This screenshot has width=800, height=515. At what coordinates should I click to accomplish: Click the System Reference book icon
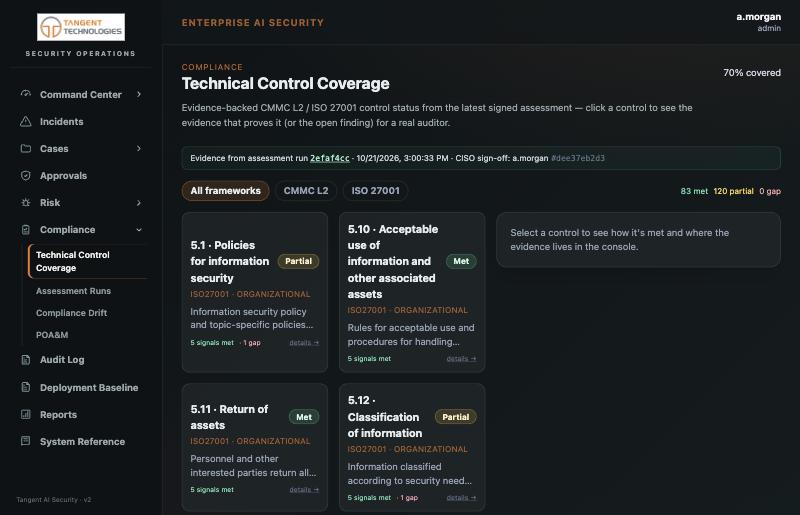[x=26, y=441]
